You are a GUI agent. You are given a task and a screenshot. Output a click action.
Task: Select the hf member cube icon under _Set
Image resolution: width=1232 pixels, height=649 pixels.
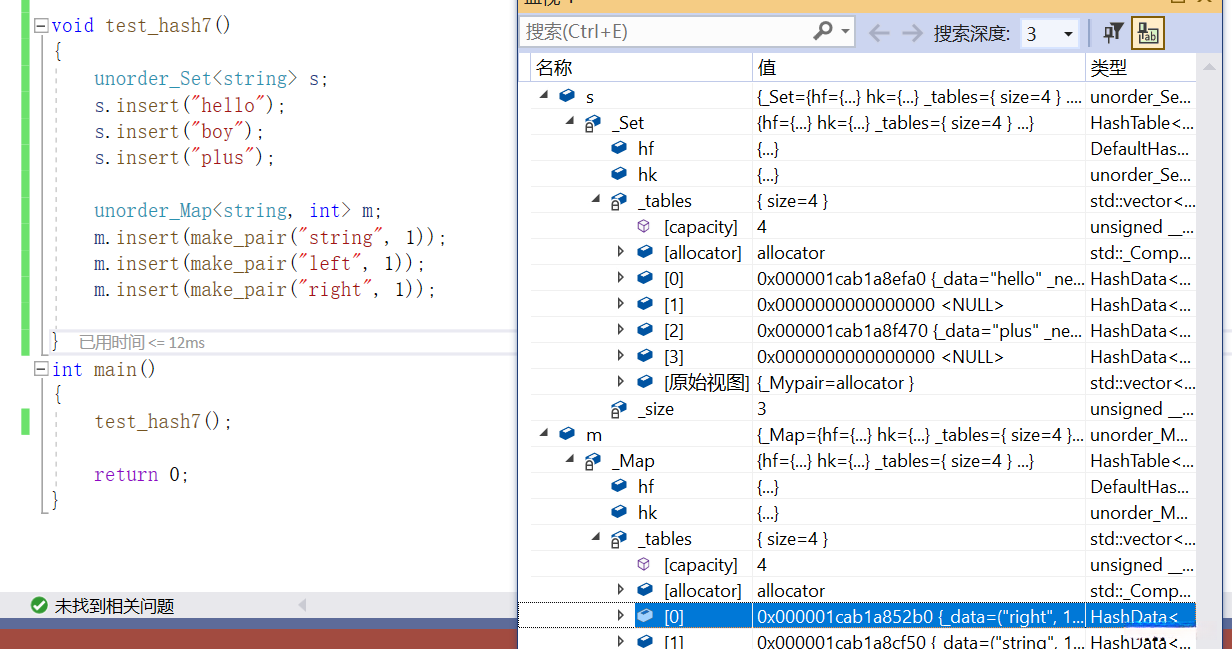pyautogui.click(x=619, y=148)
